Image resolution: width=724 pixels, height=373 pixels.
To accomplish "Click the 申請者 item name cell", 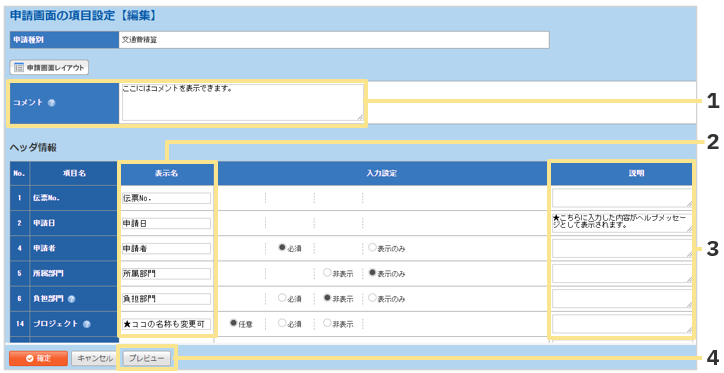I will (x=73, y=248).
